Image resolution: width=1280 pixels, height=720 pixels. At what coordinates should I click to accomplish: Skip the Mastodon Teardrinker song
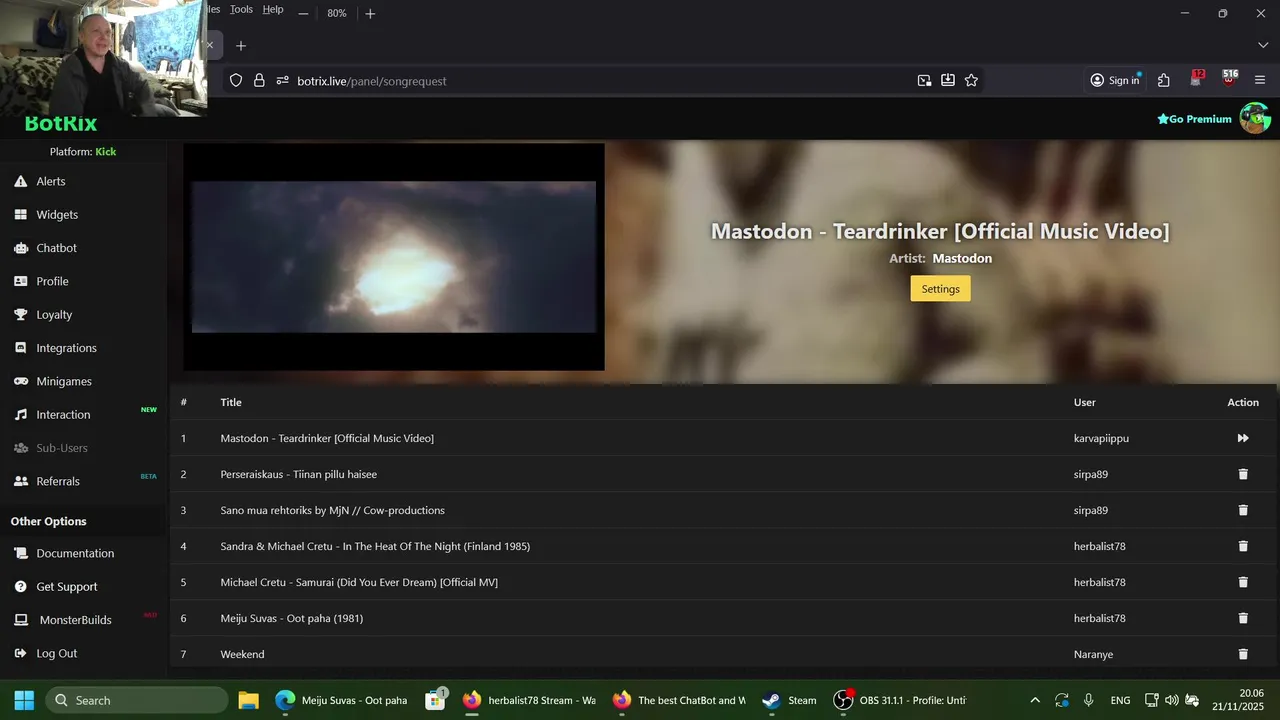1243,438
